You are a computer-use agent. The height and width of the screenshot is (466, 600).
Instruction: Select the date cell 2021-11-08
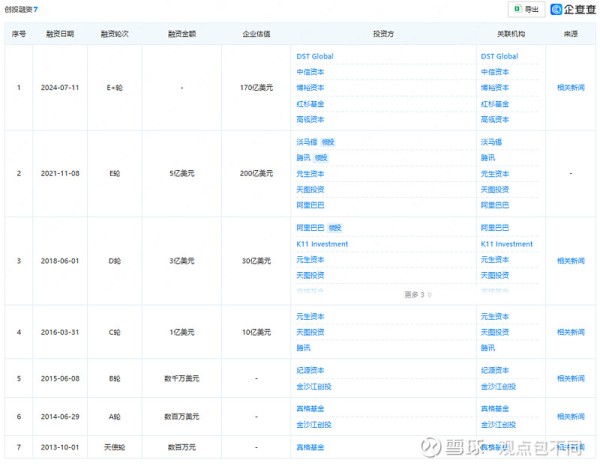point(60,173)
